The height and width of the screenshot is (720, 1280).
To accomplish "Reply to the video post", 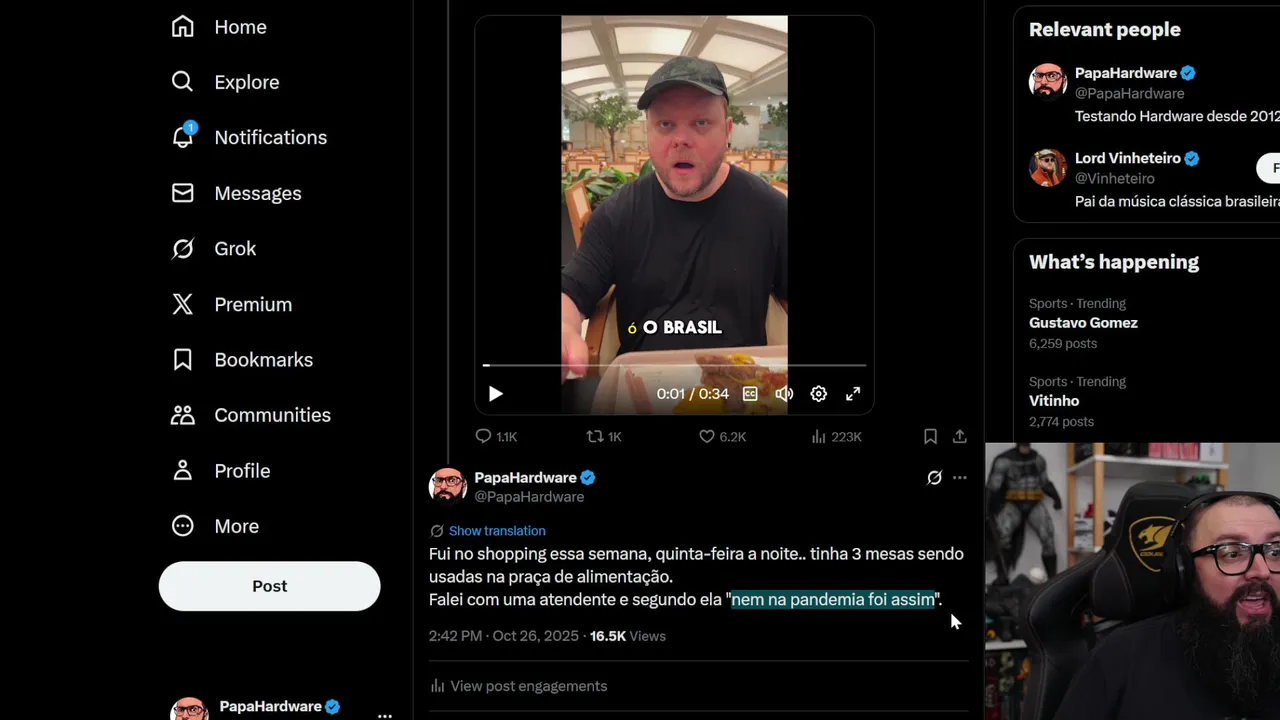I will 484,436.
